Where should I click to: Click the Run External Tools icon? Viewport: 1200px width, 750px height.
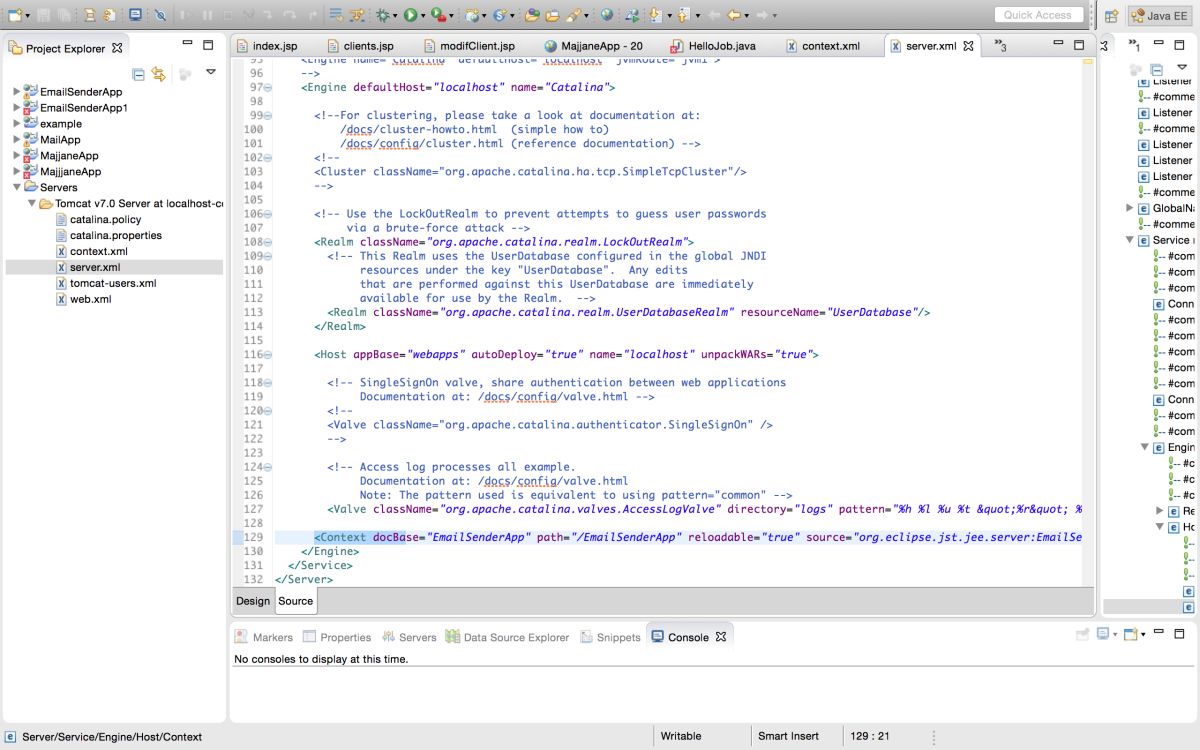coord(438,15)
